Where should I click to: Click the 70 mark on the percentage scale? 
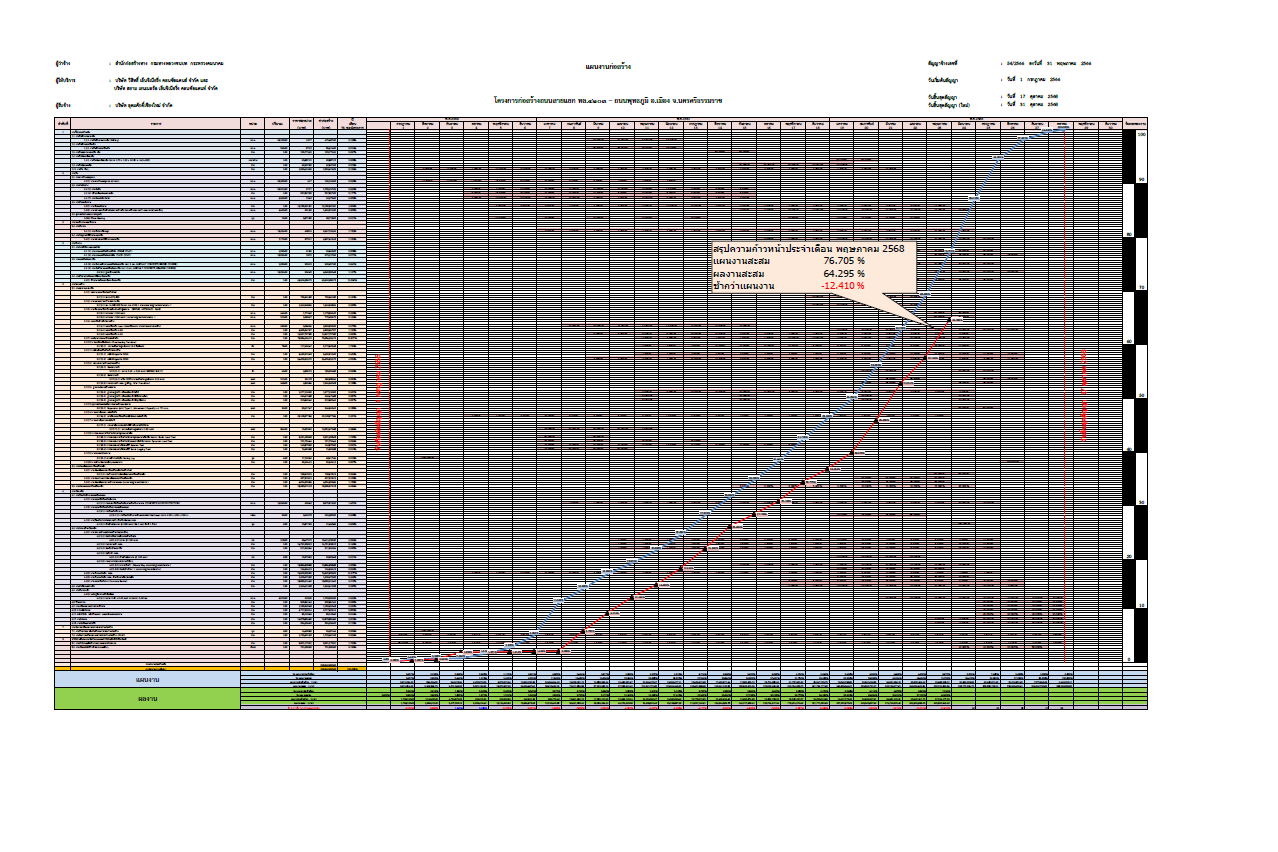1141,288
